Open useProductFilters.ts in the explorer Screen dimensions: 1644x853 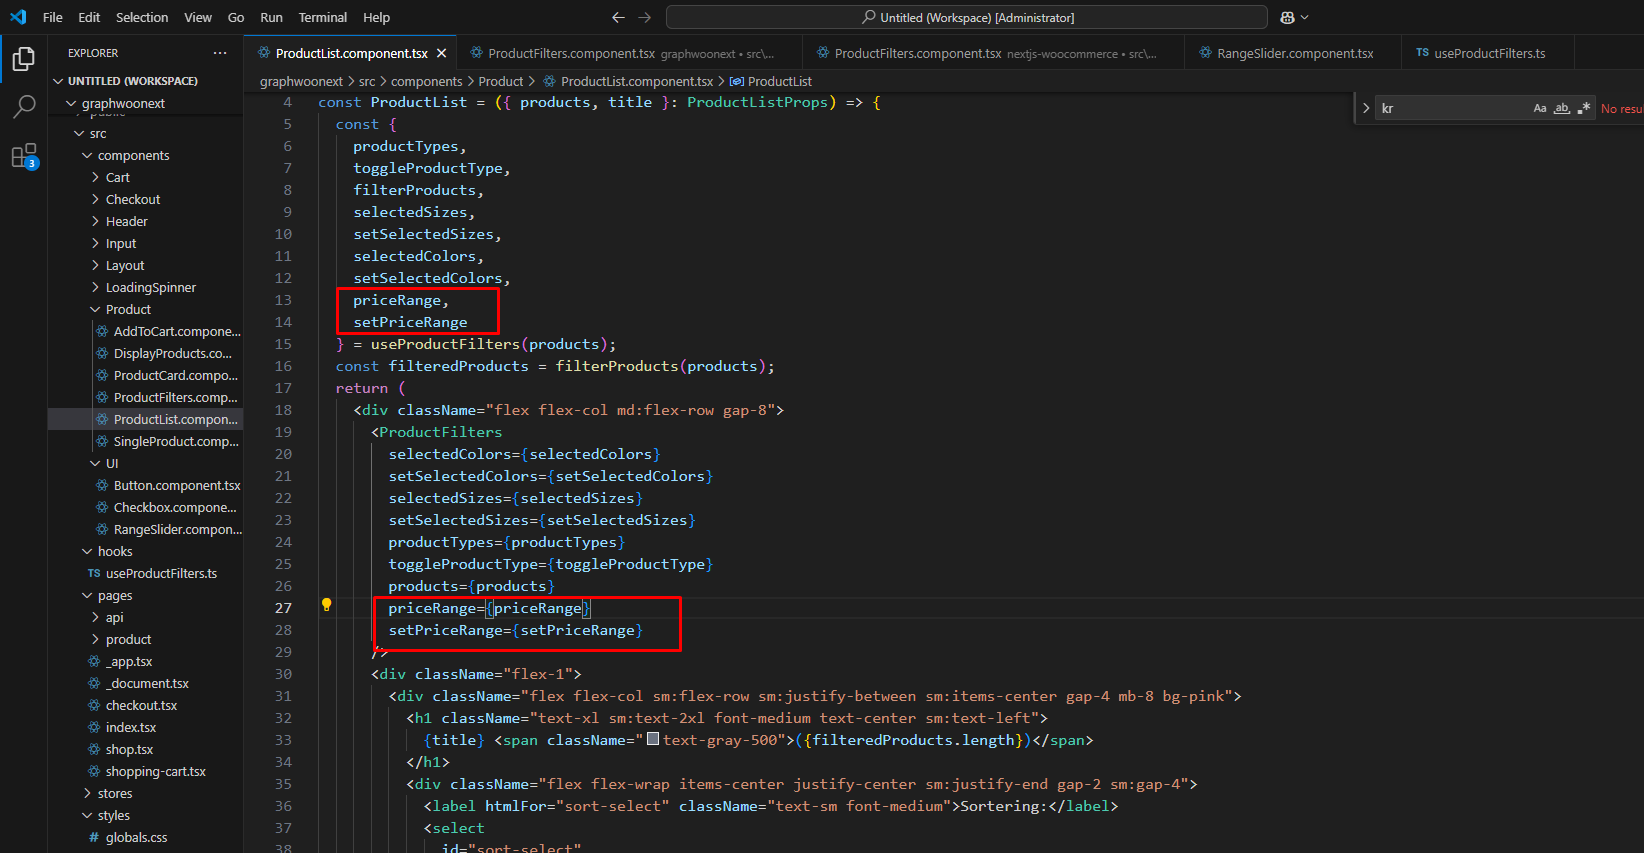pyautogui.click(x=161, y=574)
